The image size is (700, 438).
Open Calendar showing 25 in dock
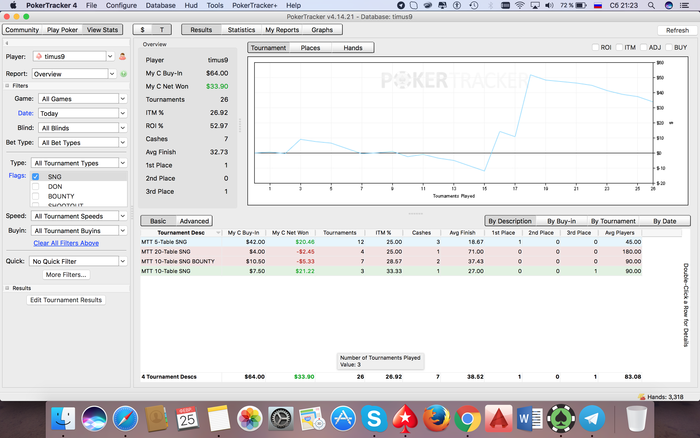click(187, 419)
